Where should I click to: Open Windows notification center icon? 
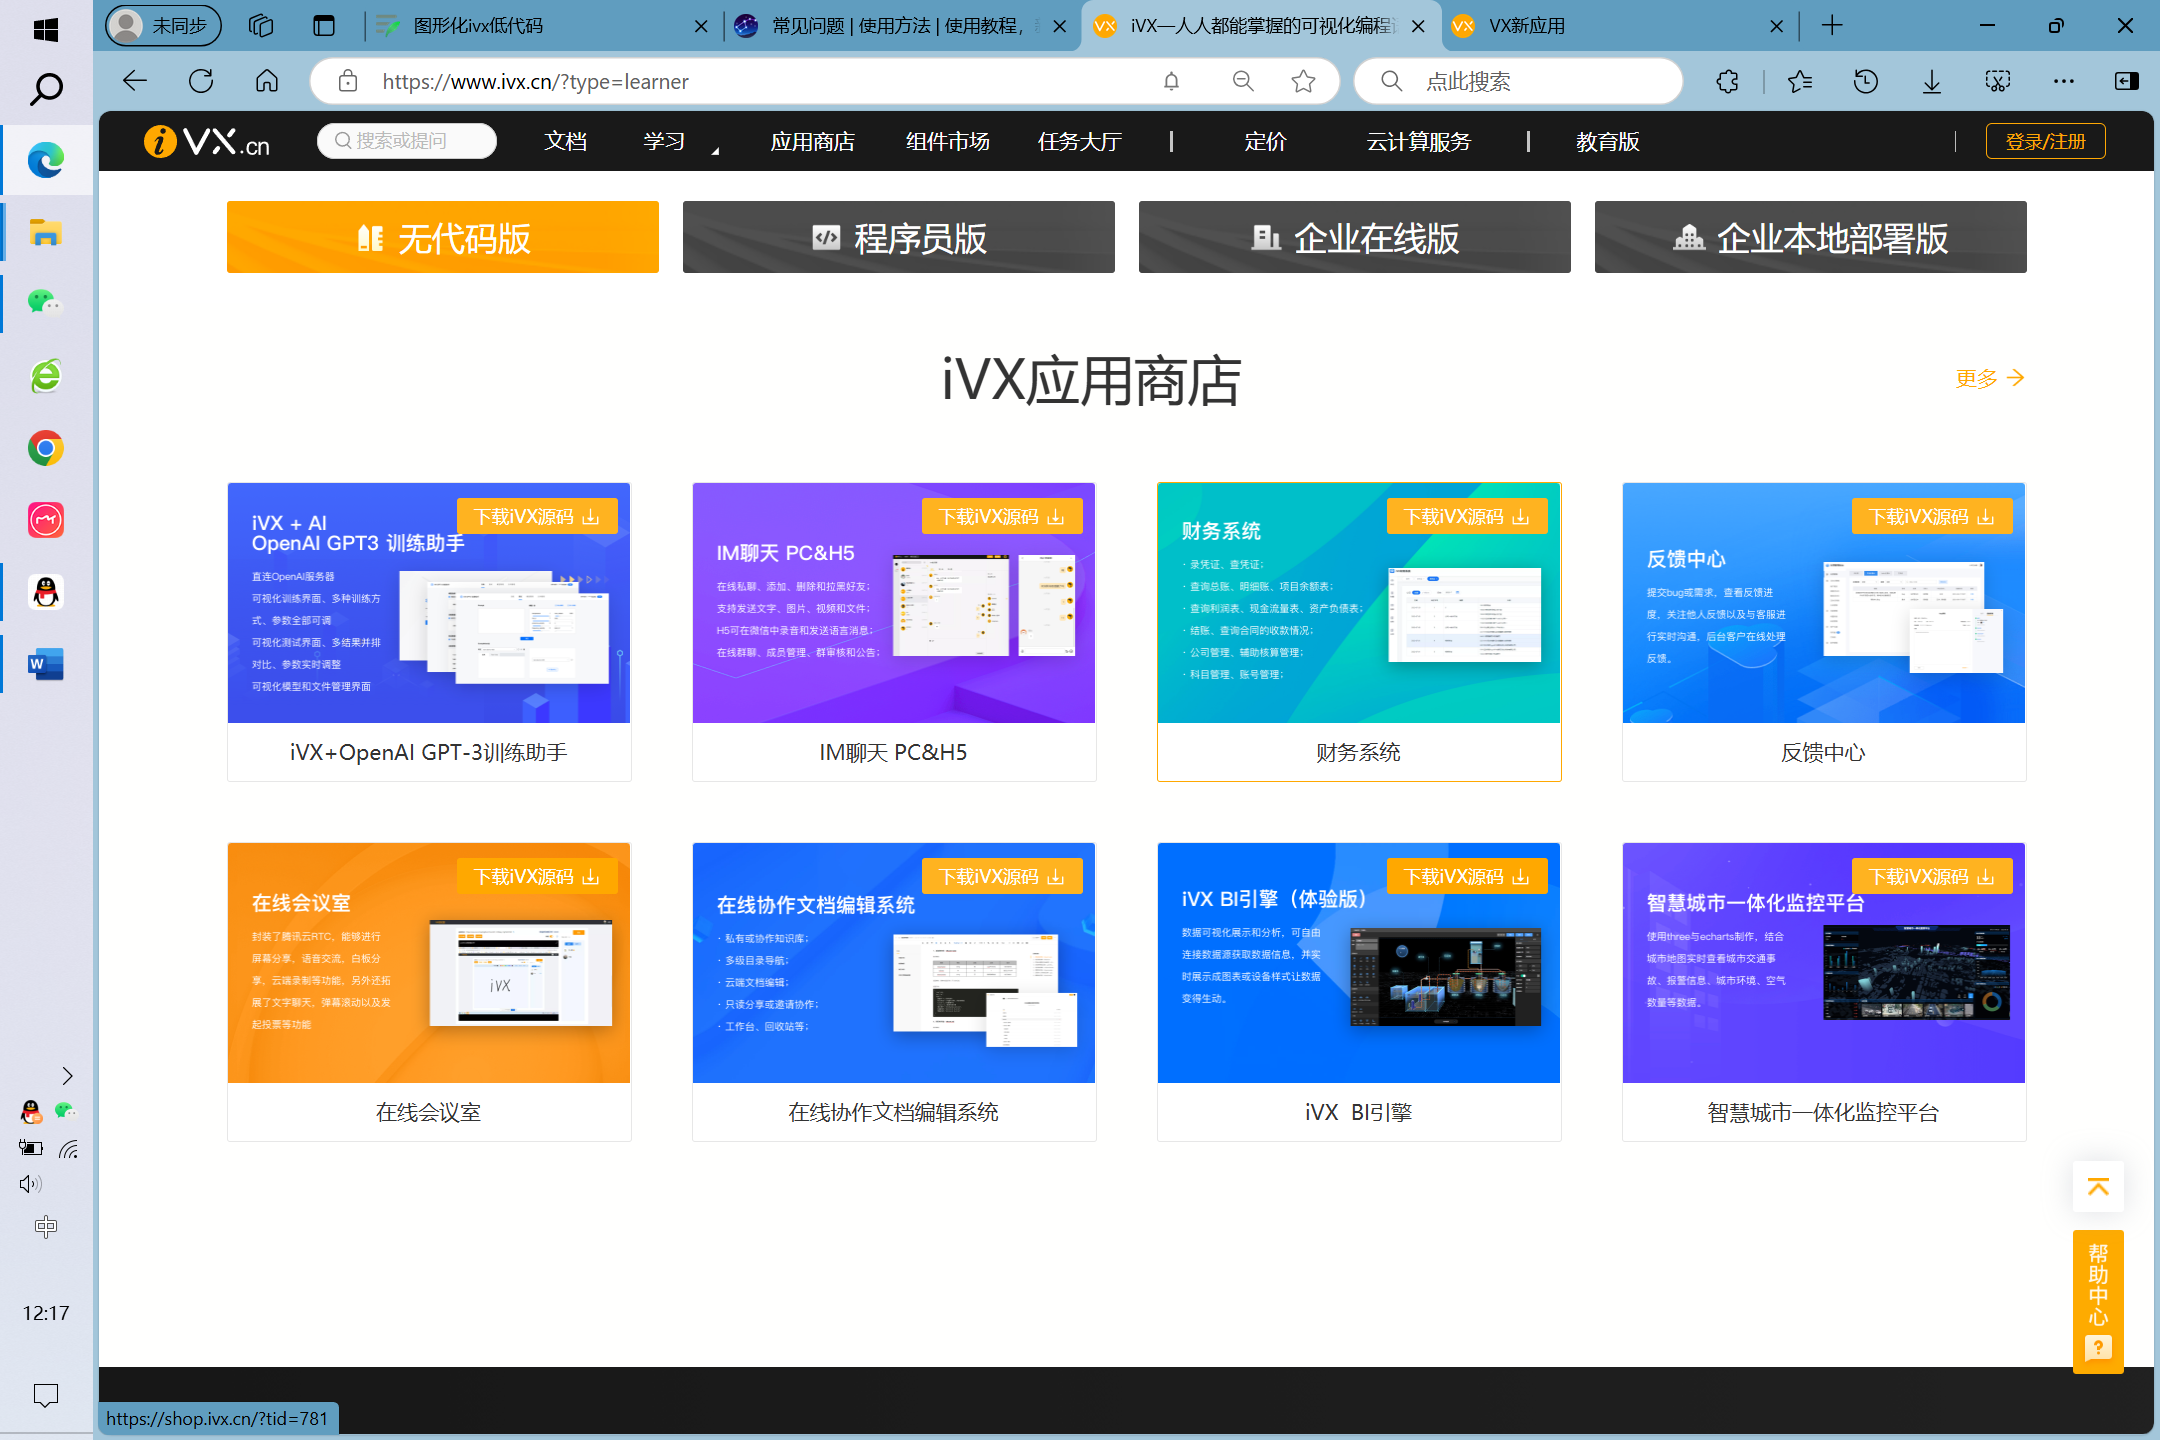46,1394
